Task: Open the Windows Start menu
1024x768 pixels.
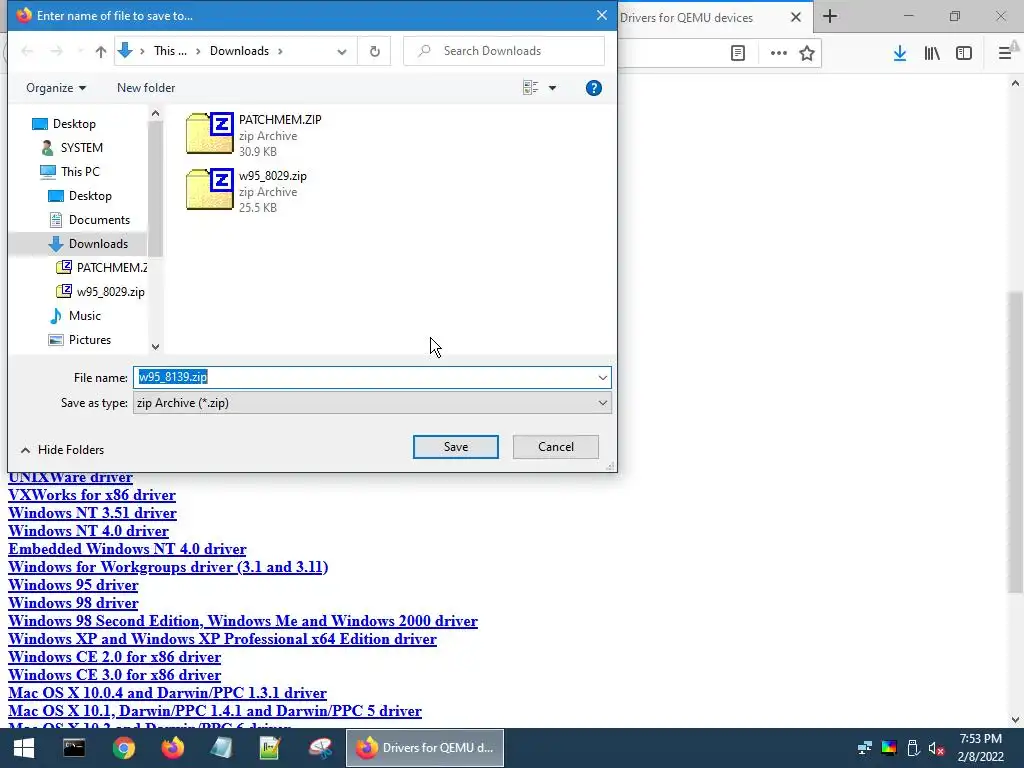Action: [x=24, y=748]
